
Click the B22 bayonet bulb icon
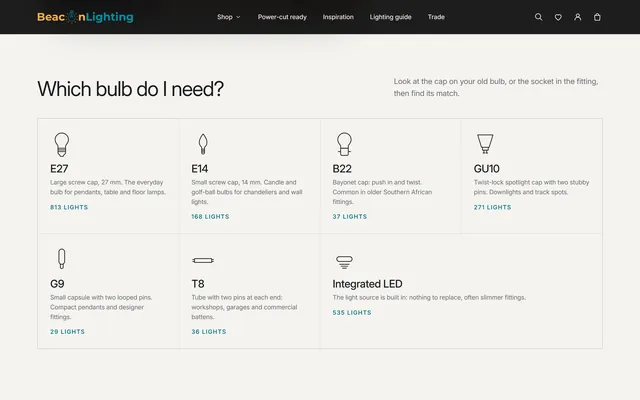[x=344, y=144]
